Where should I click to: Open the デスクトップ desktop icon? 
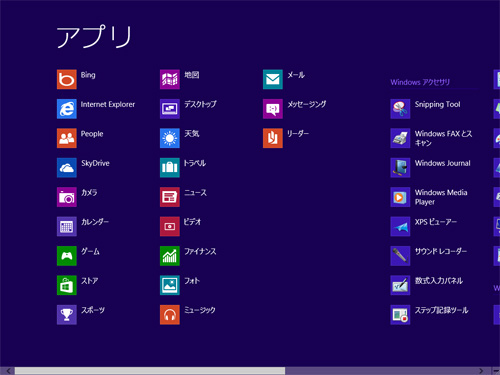point(170,109)
